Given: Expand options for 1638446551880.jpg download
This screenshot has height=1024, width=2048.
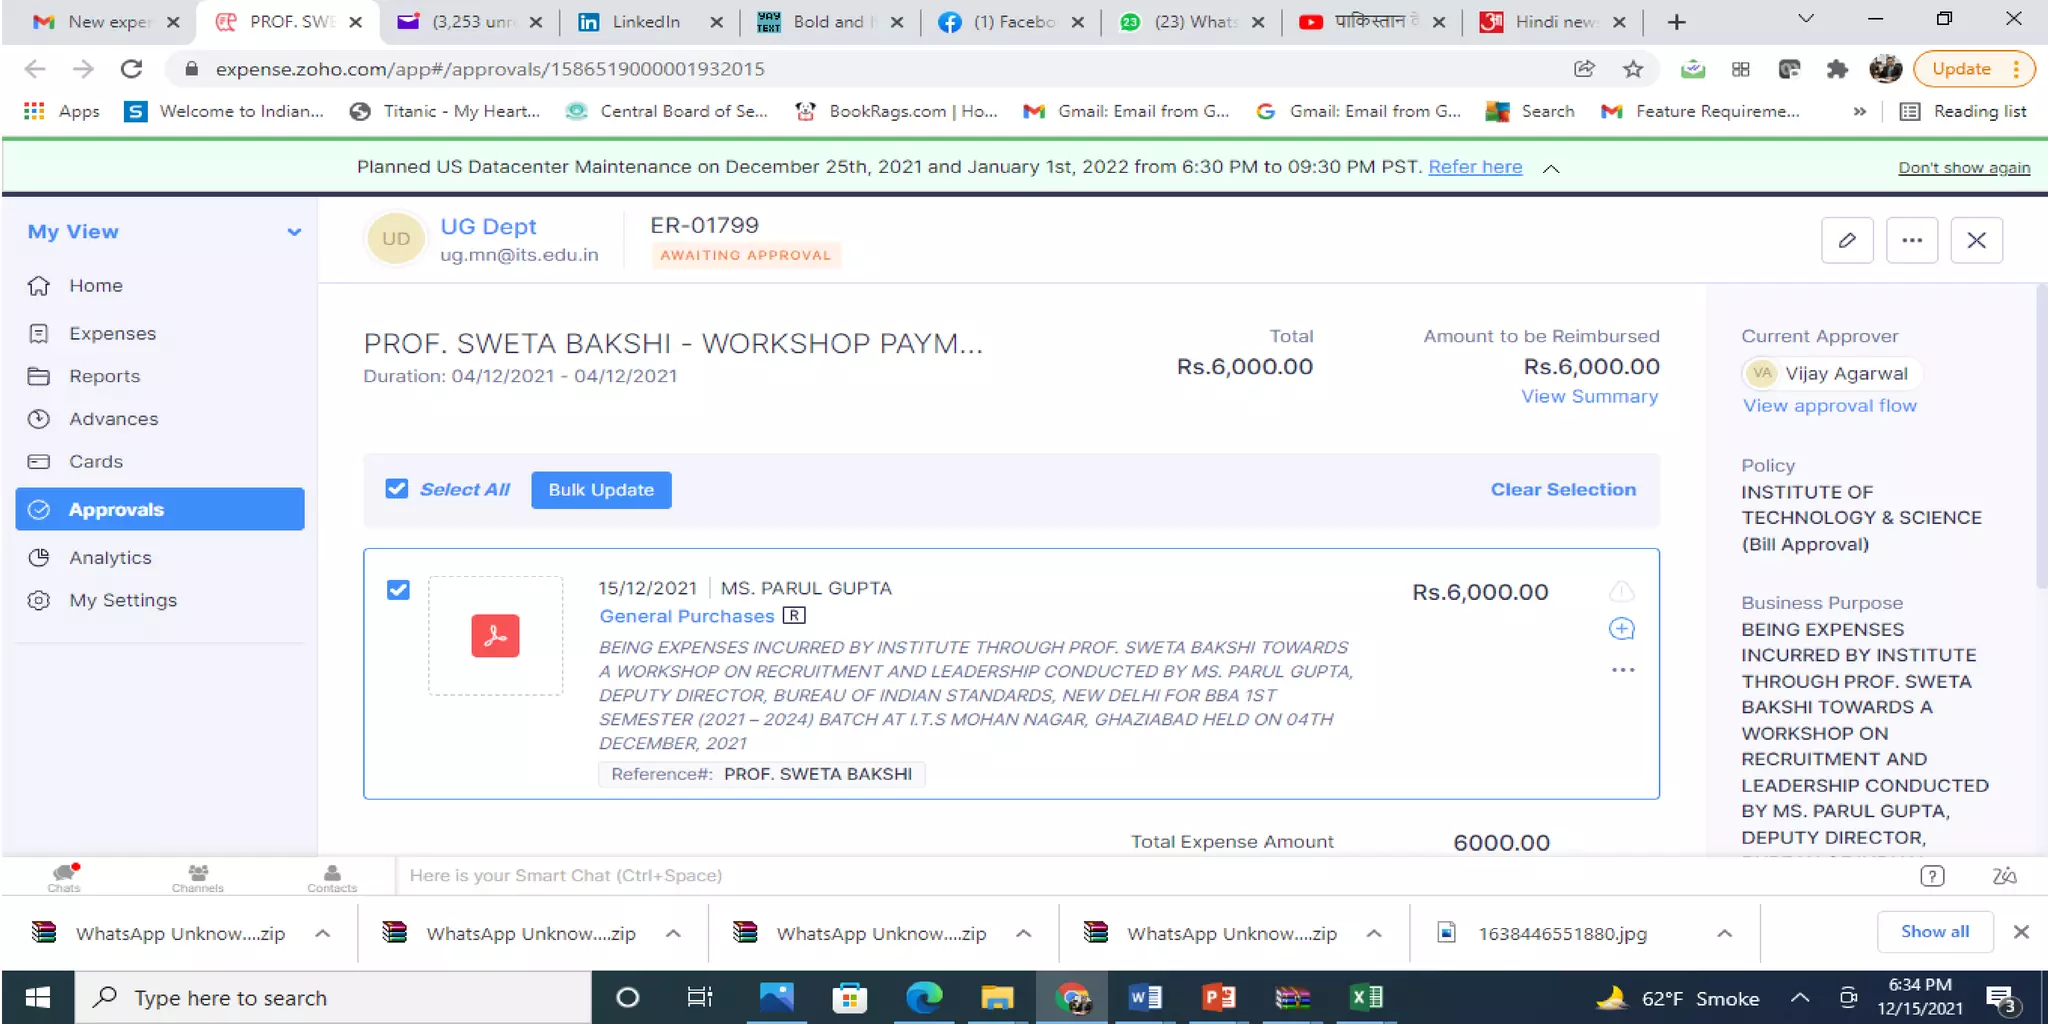Looking at the screenshot, I should pos(1724,933).
